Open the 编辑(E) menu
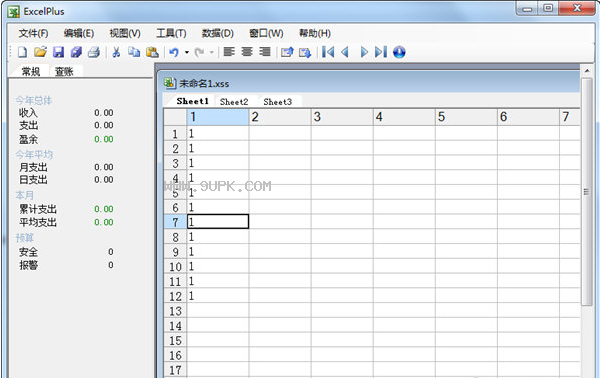Viewport: 600px width, 378px height. click(79, 34)
